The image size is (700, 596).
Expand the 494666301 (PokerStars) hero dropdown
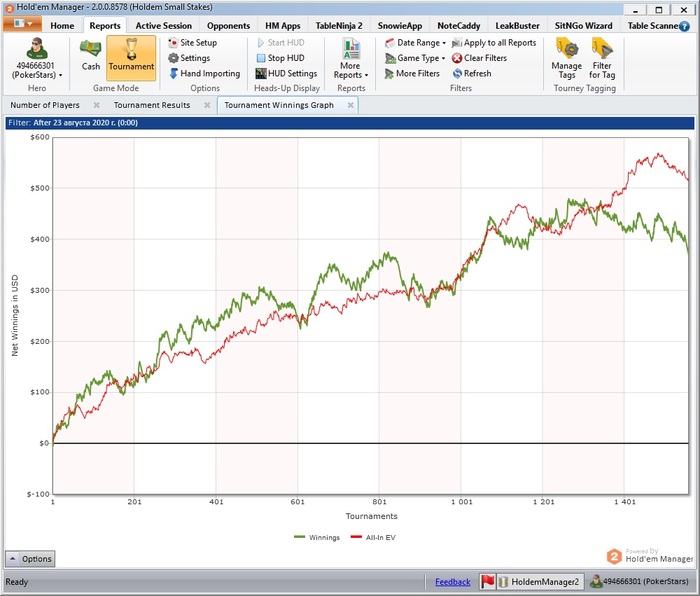[37, 70]
